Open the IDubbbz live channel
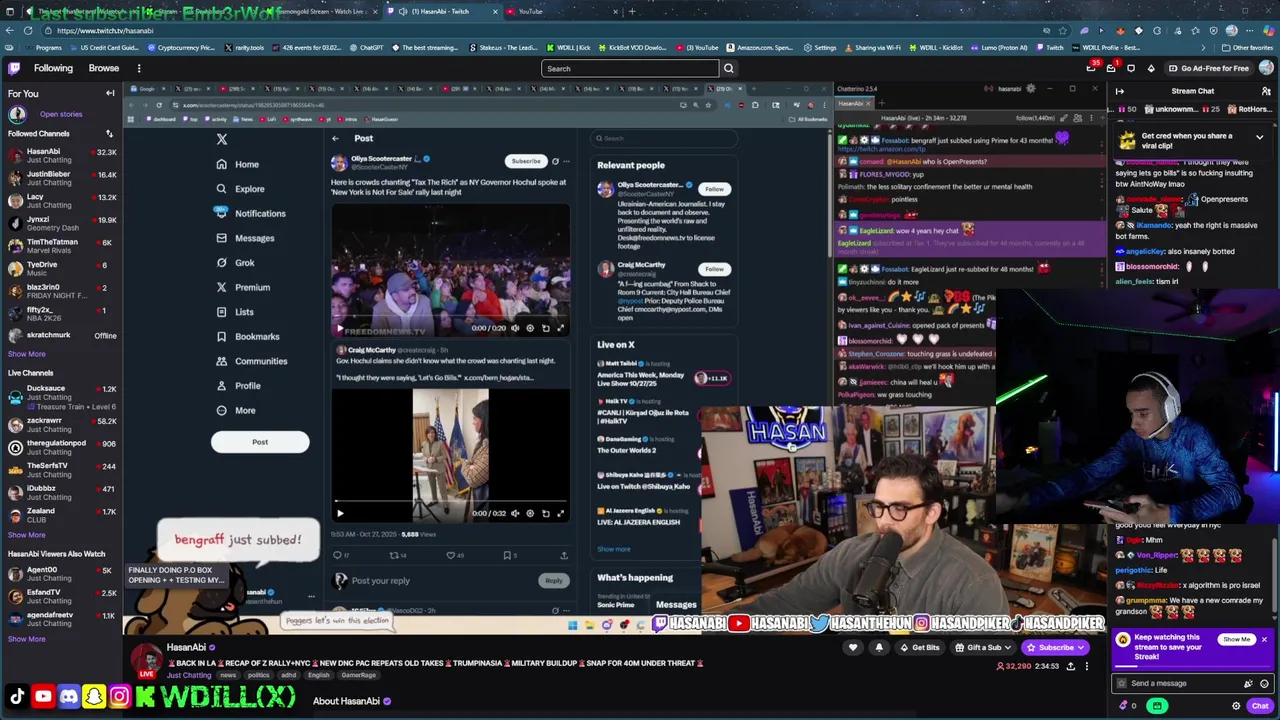1280x720 pixels. pyautogui.click(x=60, y=492)
